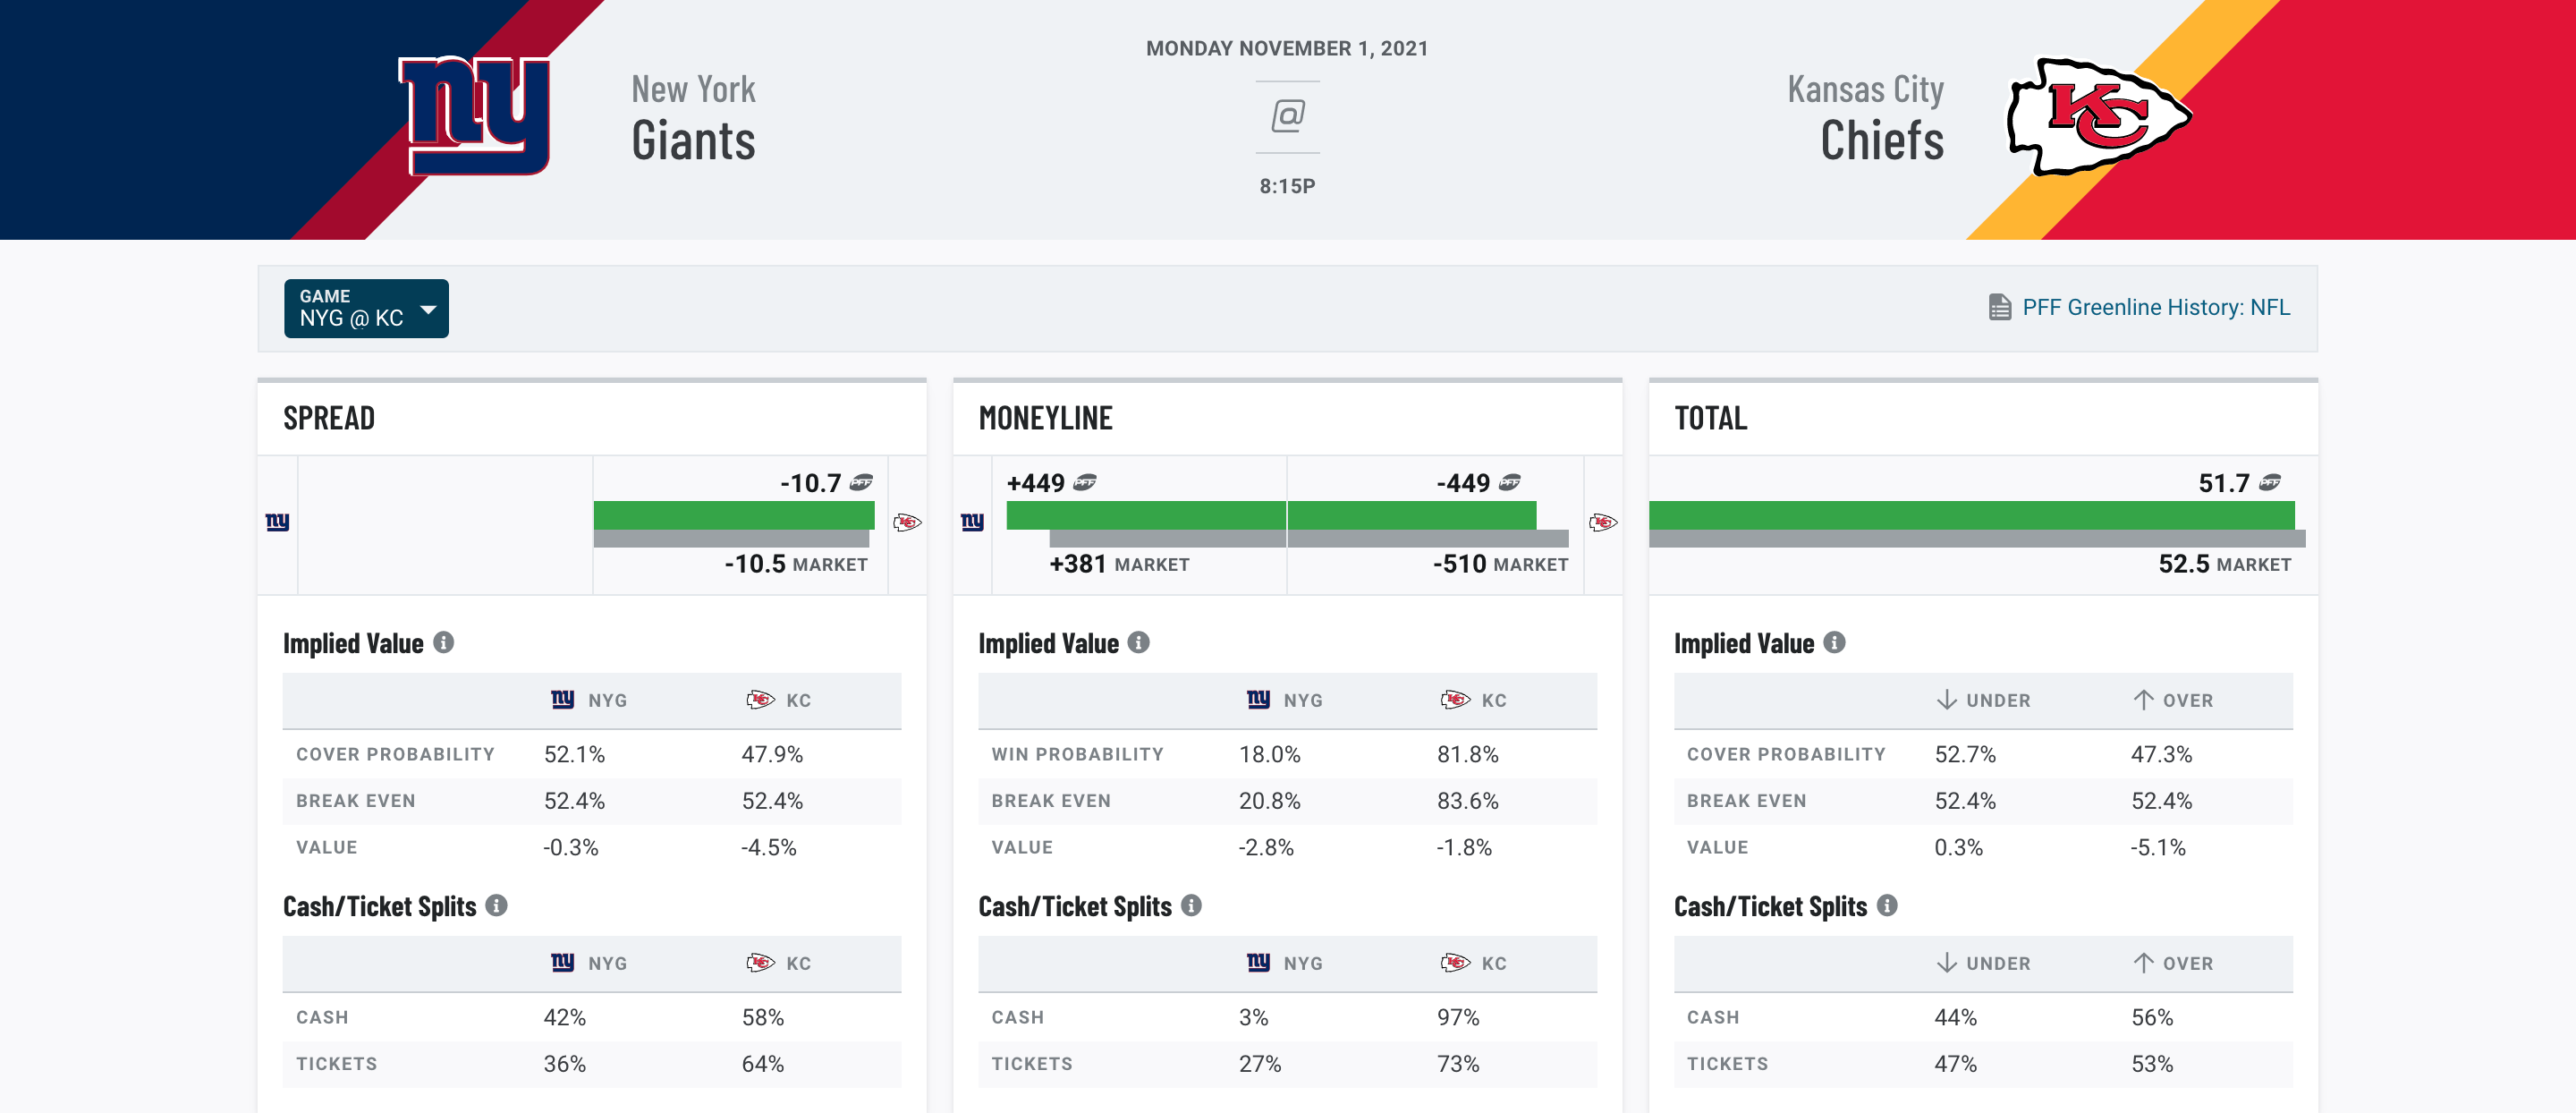Click Chiefs icon right of spread bar
2576x1113 pixels.
(x=907, y=522)
